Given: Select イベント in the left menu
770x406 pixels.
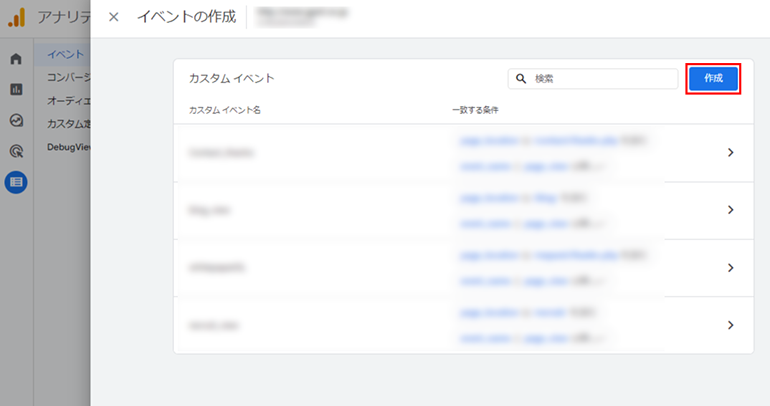Looking at the screenshot, I should click(66, 54).
